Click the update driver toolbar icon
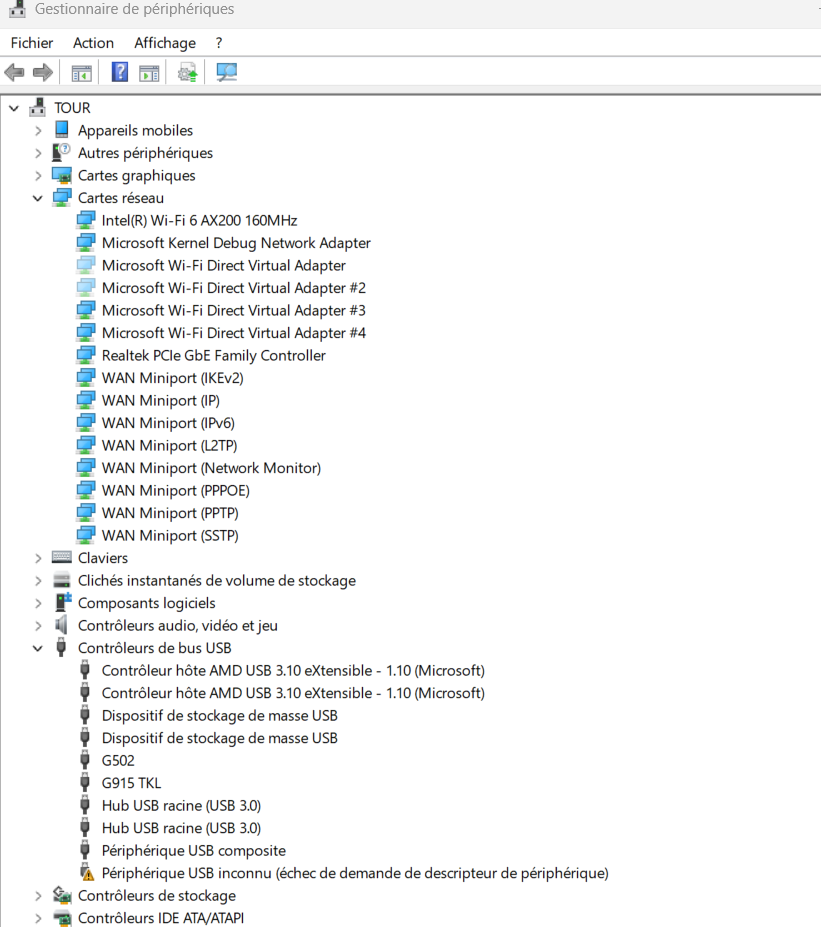The height and width of the screenshot is (927, 821). (187, 72)
